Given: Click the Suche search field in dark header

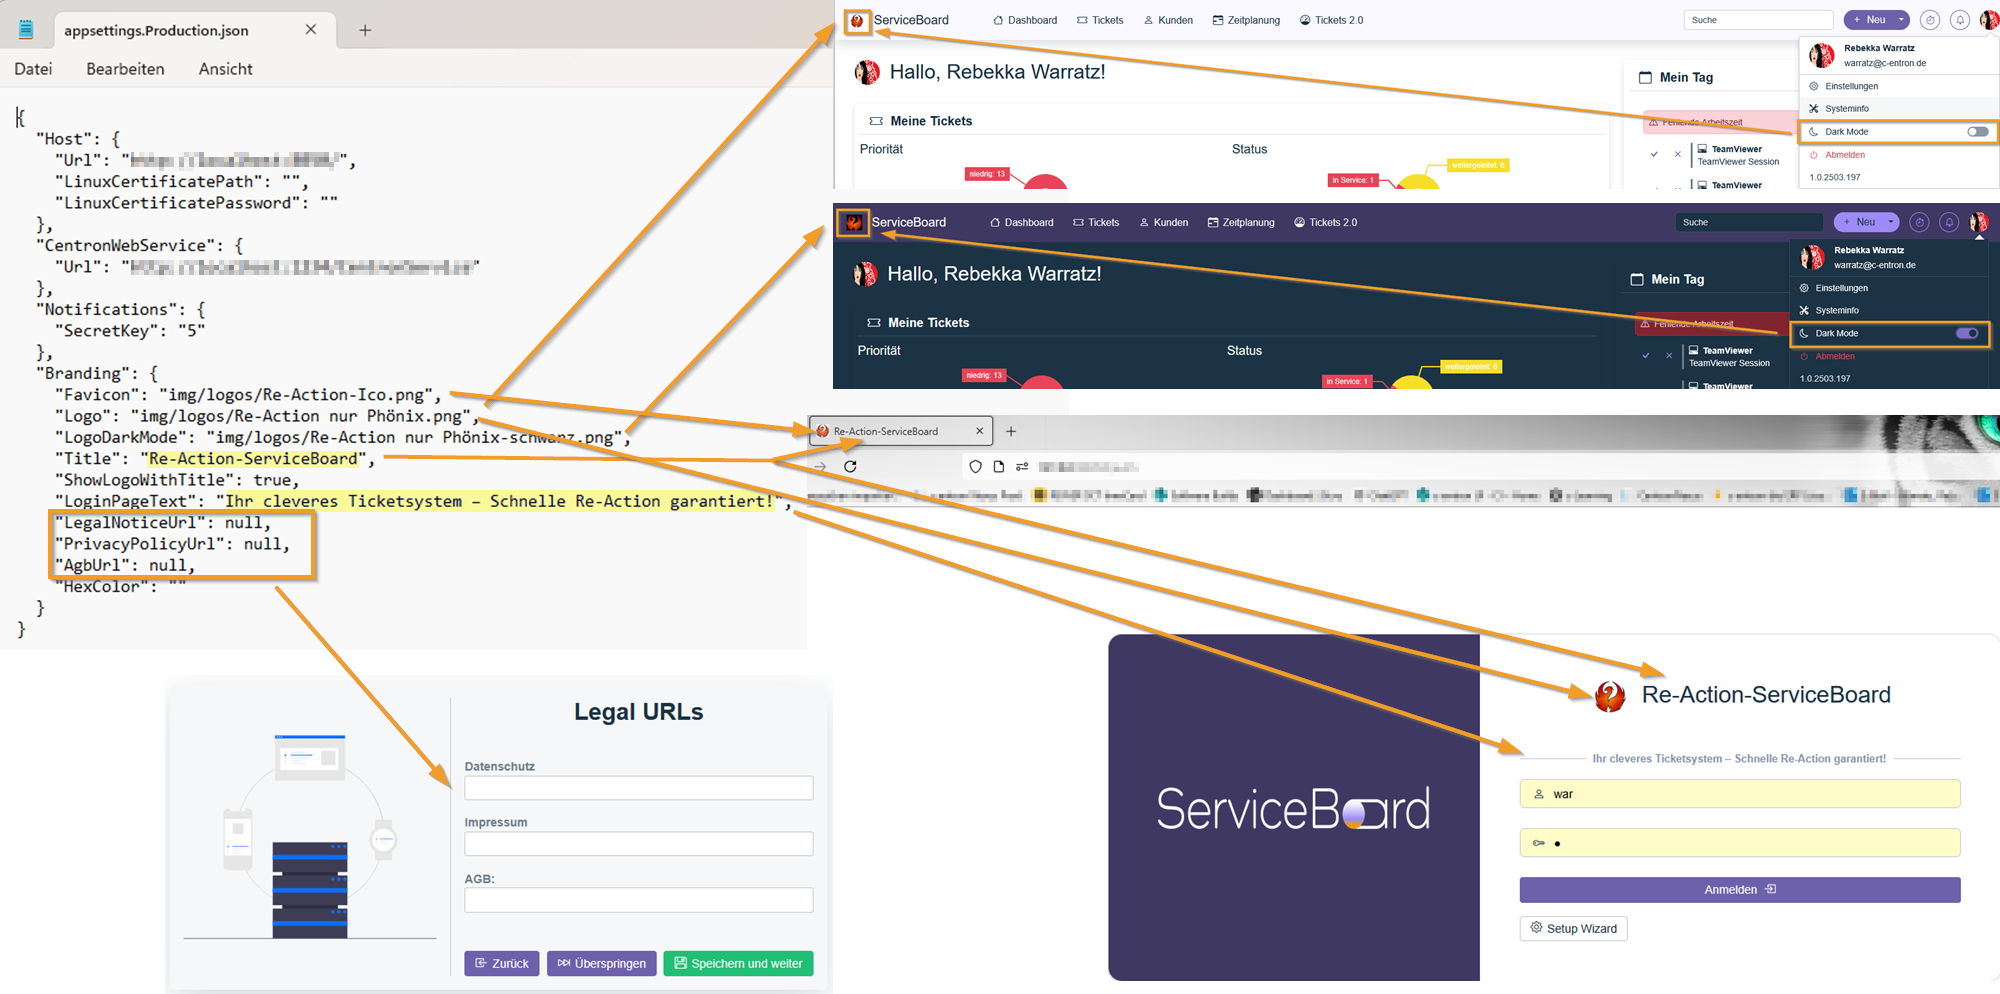Looking at the screenshot, I should tap(1748, 222).
